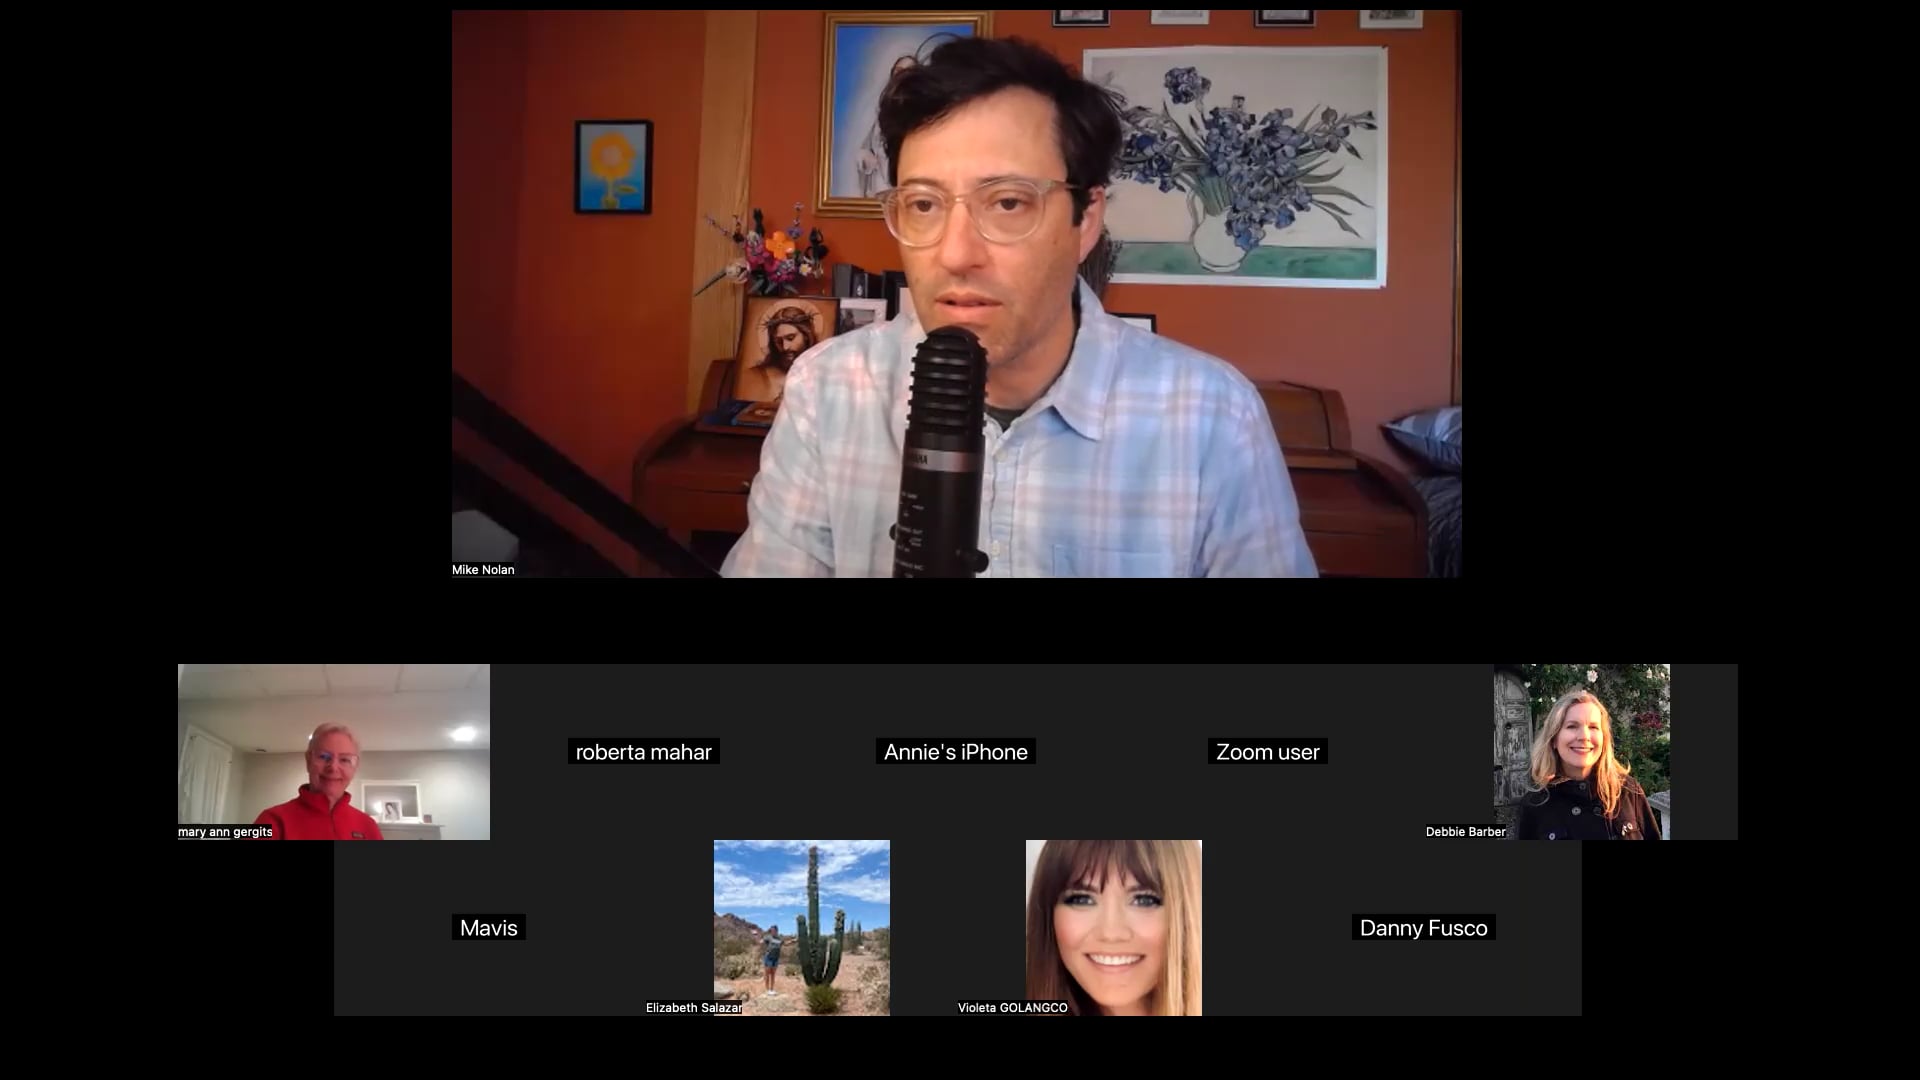Click the Elizabeth Salazar name label
Screen dimensions: 1920x1080
(693, 1008)
